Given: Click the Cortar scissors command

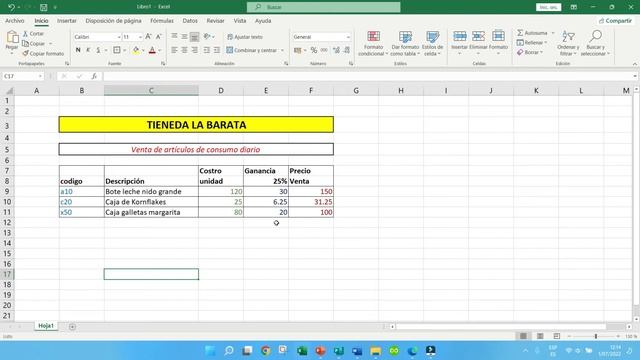Looking at the screenshot, I should click(33, 34).
